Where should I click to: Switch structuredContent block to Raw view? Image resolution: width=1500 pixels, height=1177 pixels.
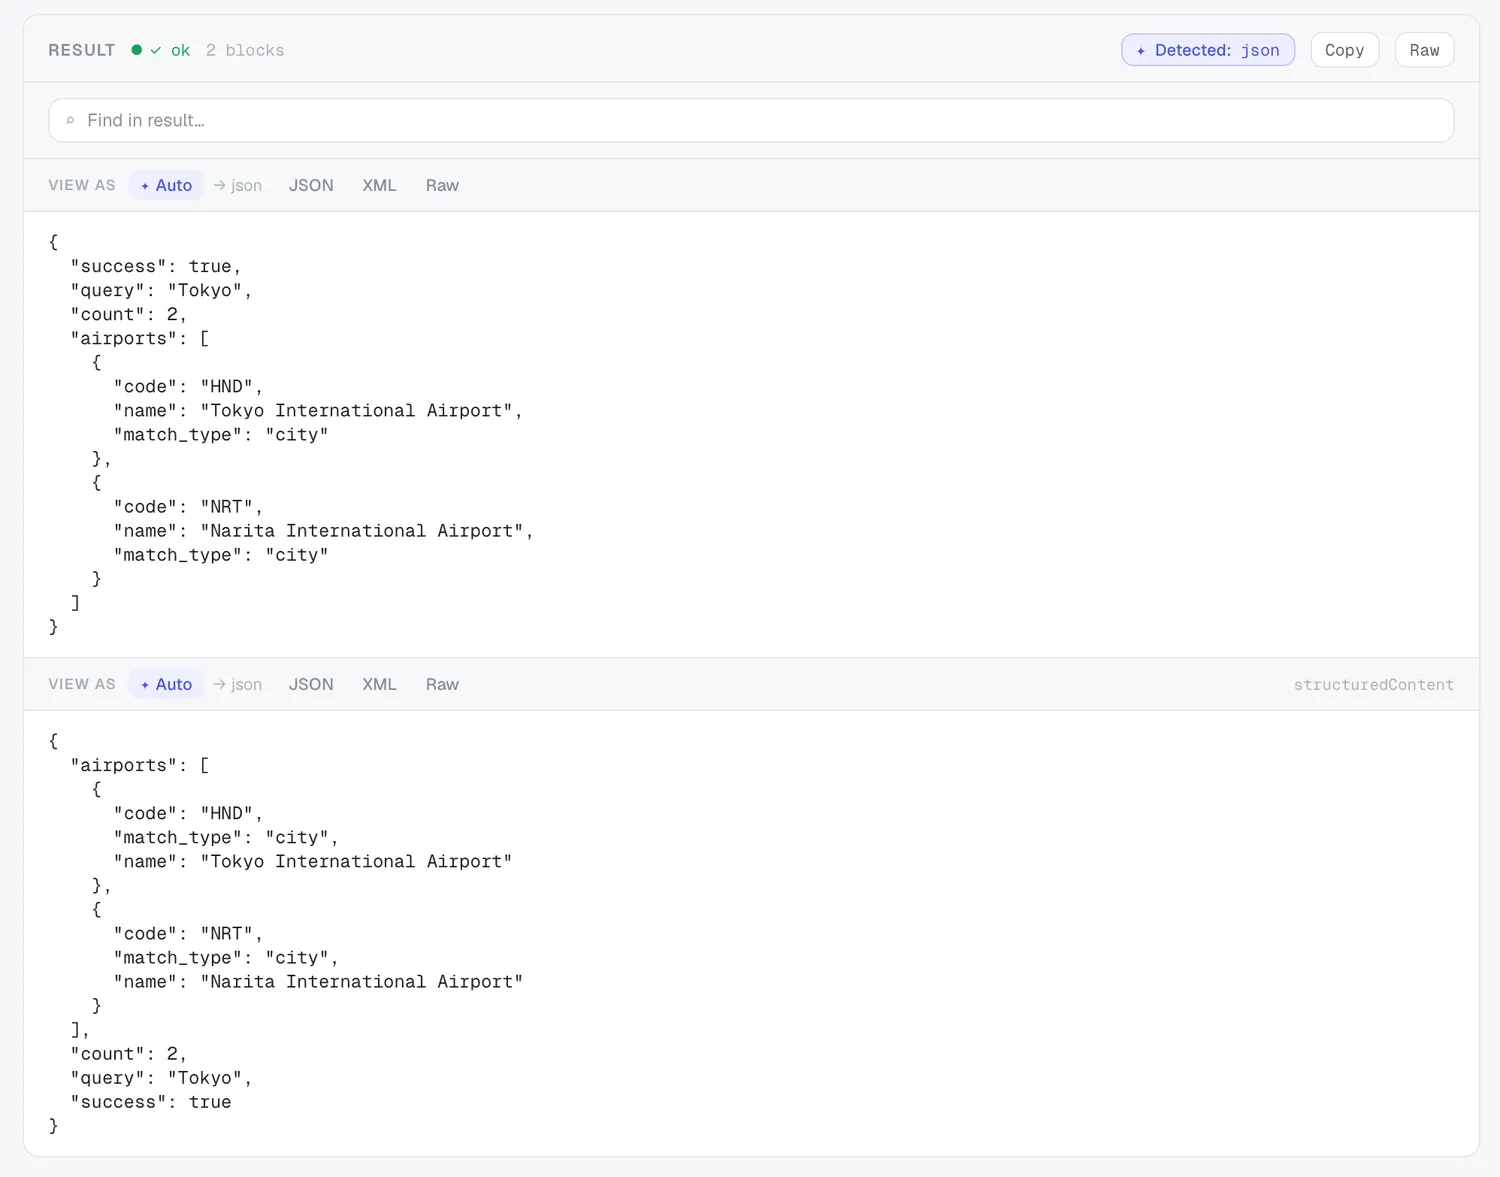(442, 684)
